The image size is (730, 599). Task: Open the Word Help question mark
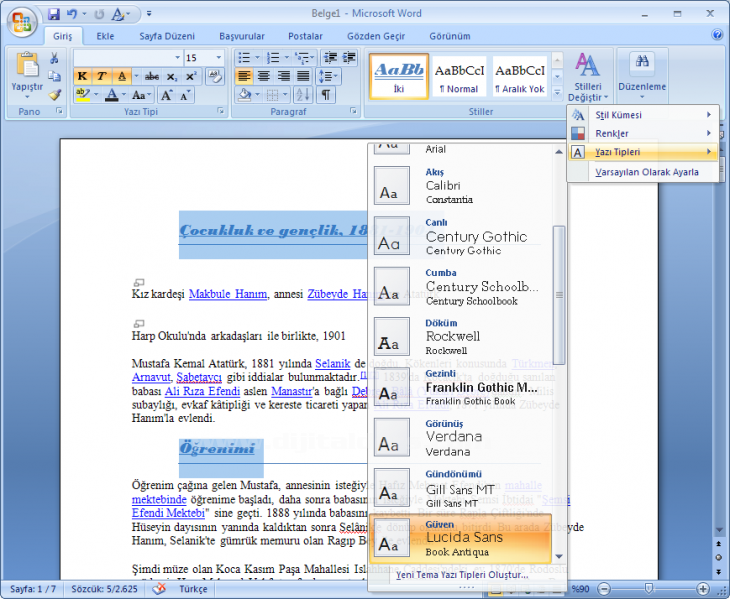(717, 35)
